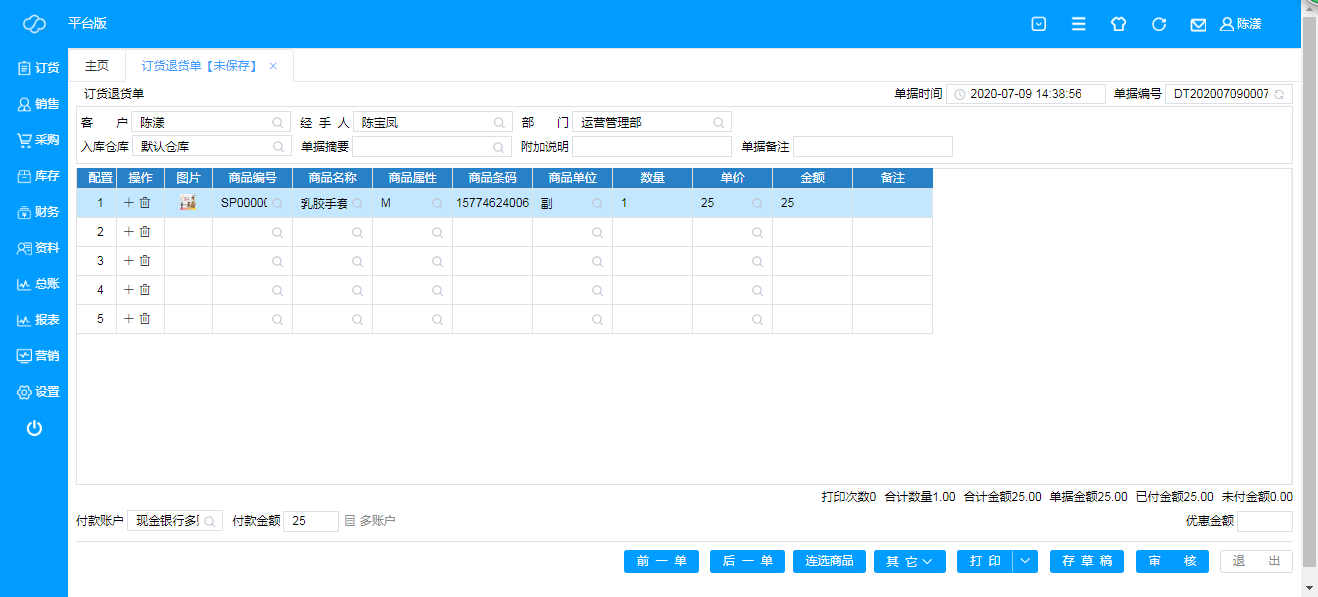Click the cloud logo icon at top left
Image resolution: width=1318 pixels, height=597 pixels.
coord(34,24)
